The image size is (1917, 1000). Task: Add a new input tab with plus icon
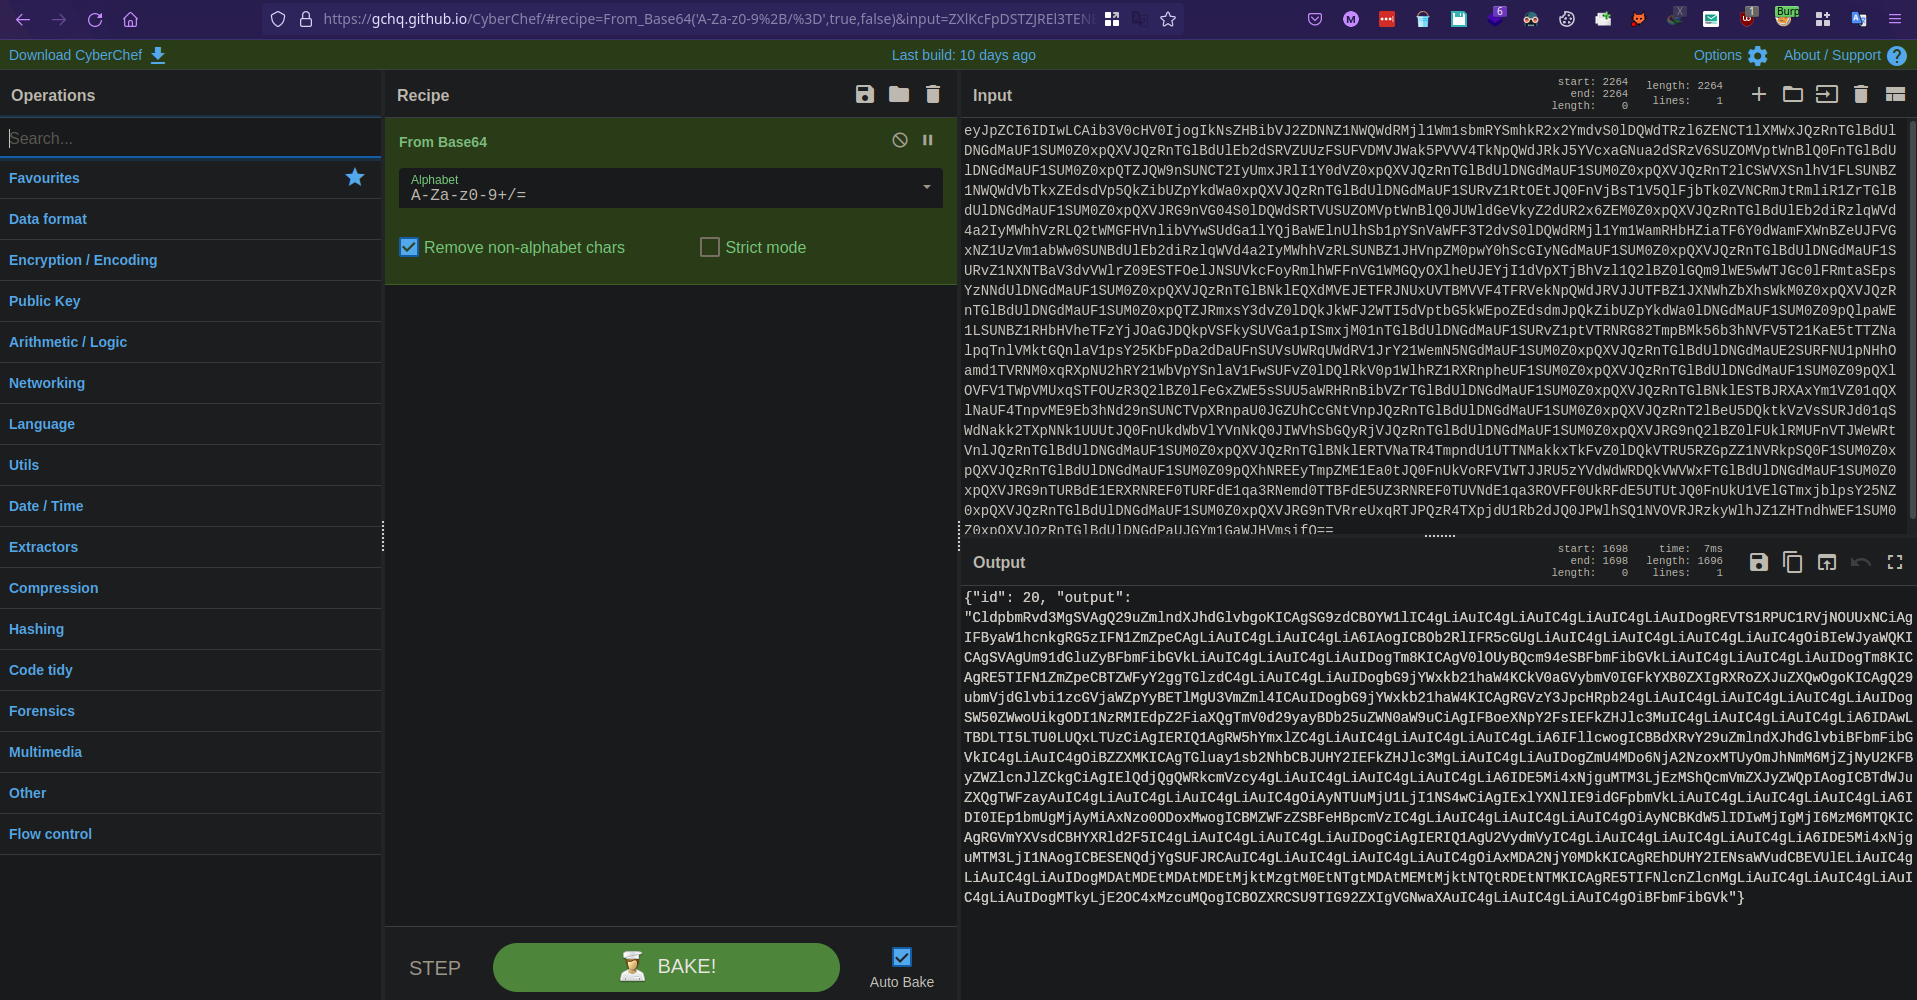pos(1758,94)
